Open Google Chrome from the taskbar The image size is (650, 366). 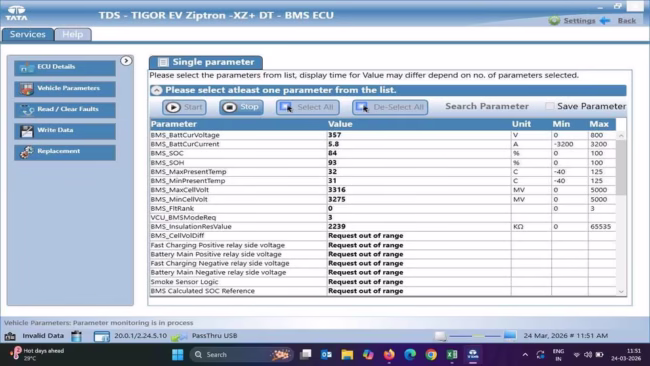431,355
